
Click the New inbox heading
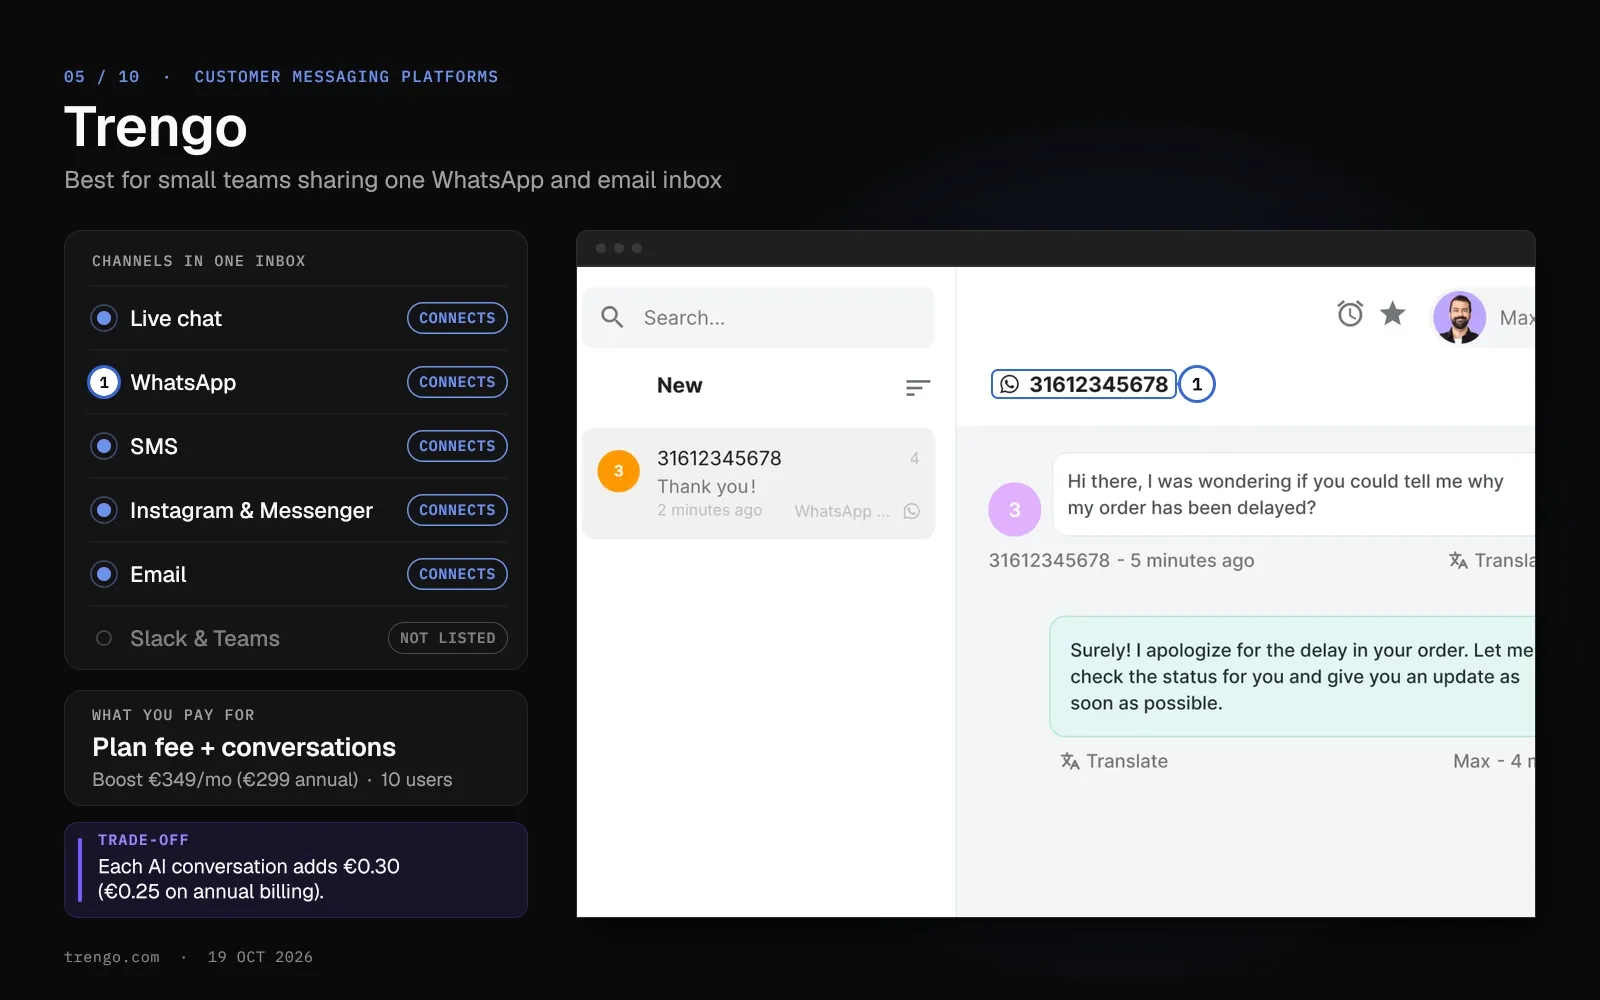tap(680, 385)
